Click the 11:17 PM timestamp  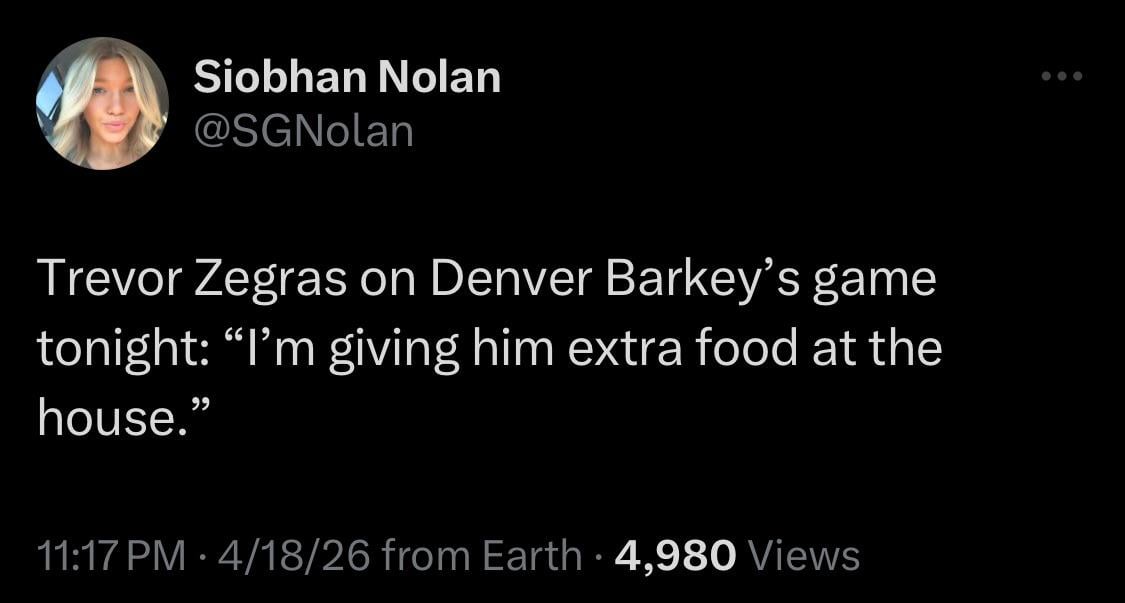coord(111,555)
